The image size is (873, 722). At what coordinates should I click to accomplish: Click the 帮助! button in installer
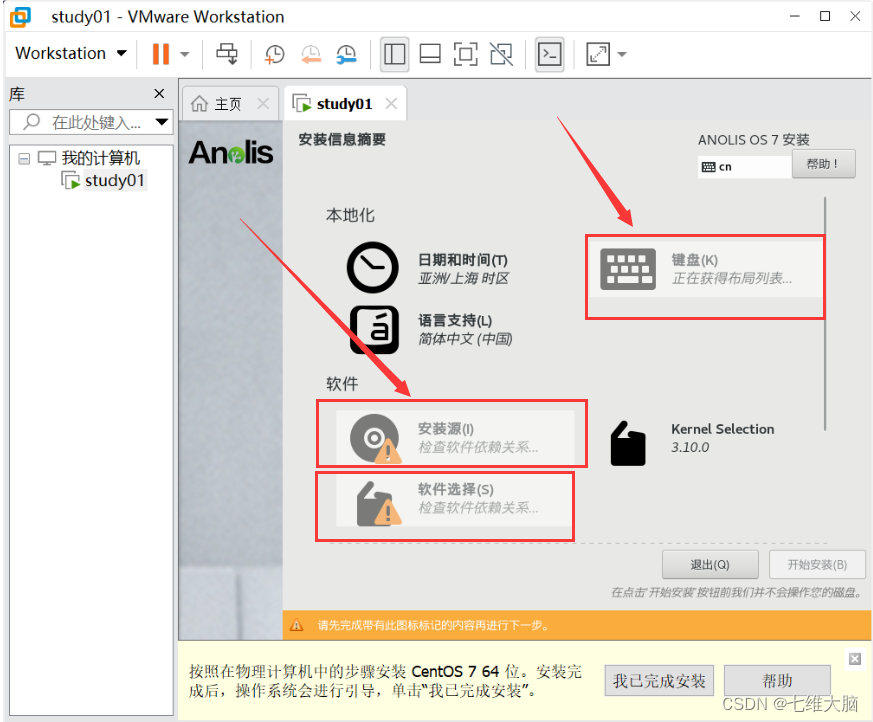tap(823, 164)
